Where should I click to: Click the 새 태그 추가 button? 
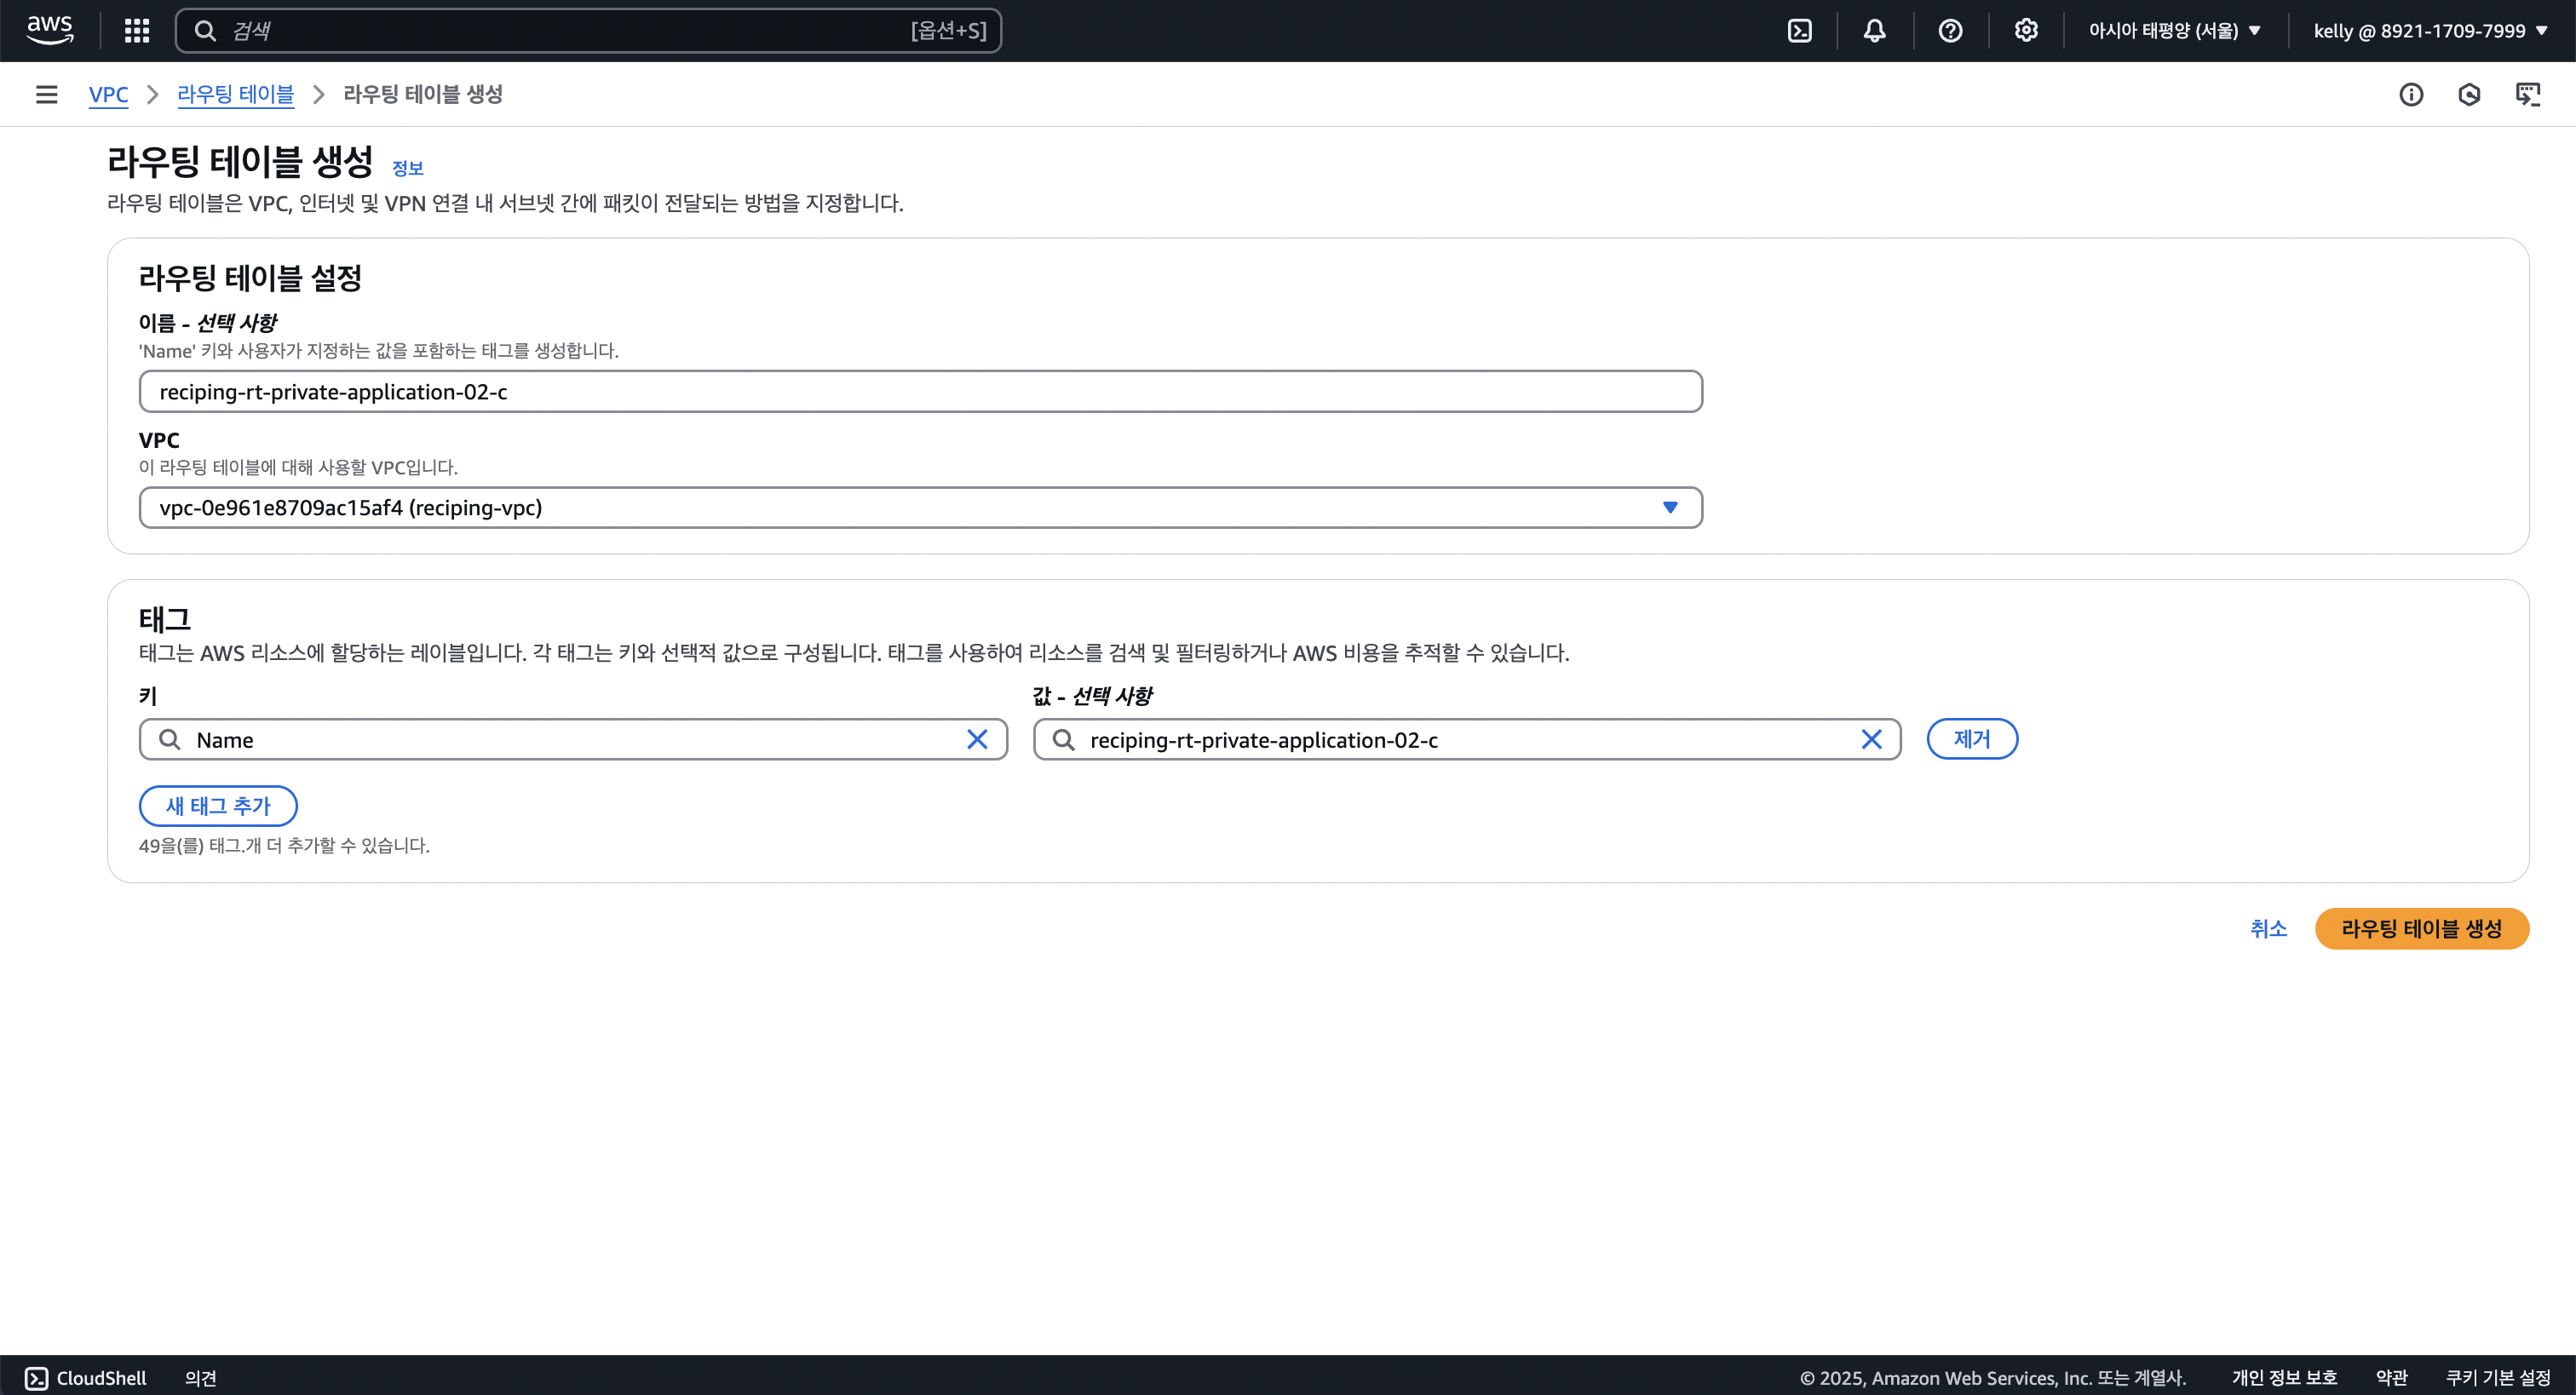point(218,805)
